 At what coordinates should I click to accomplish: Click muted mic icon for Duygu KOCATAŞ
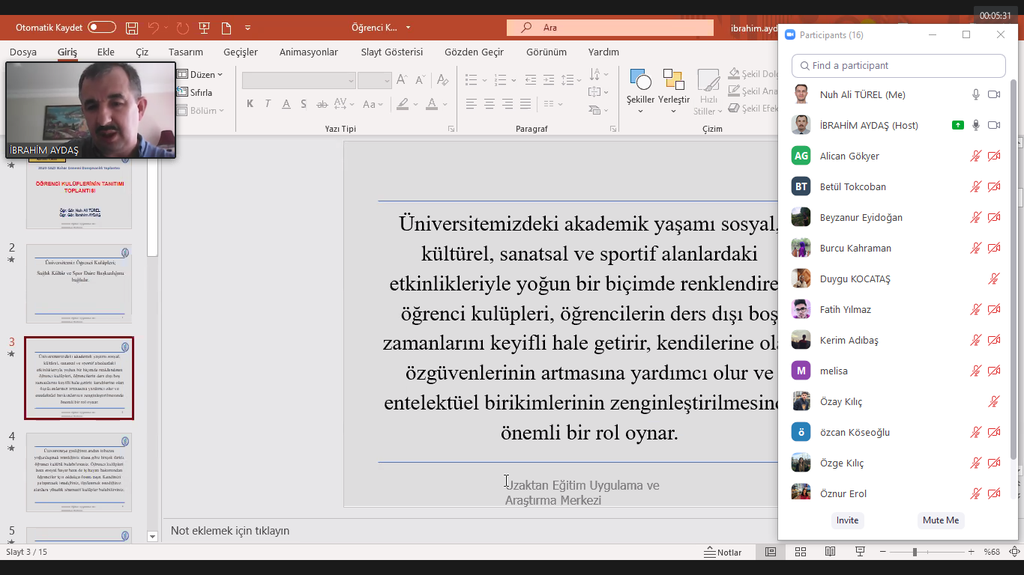[994, 279]
